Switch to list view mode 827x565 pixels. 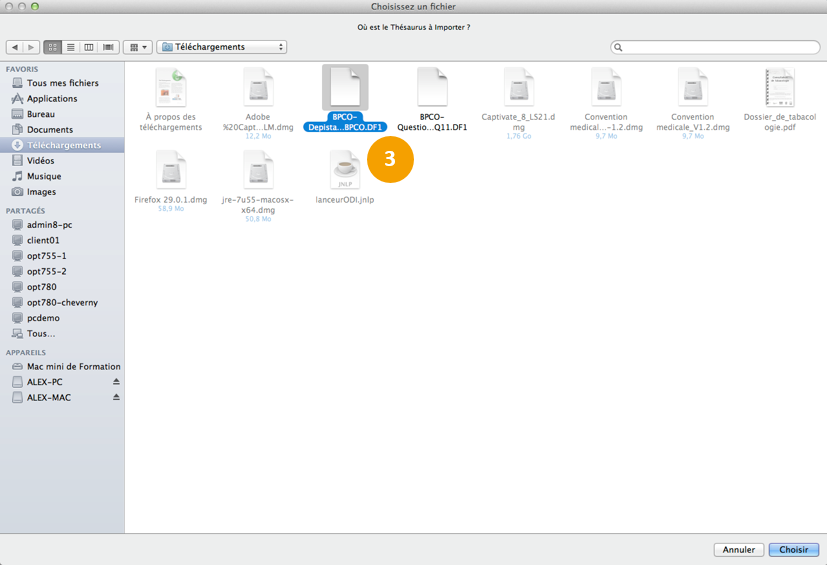[x=71, y=47]
